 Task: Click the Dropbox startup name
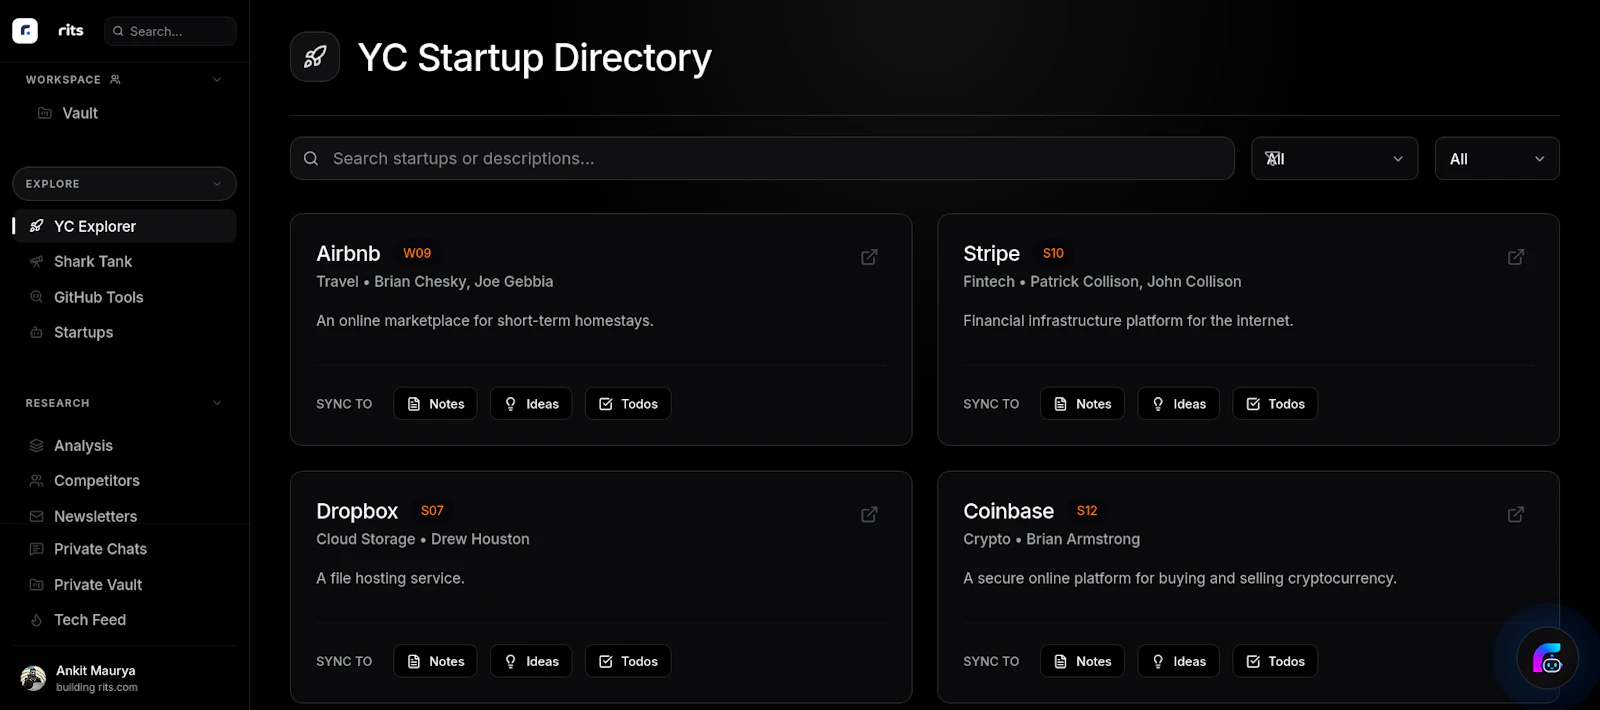pos(357,511)
